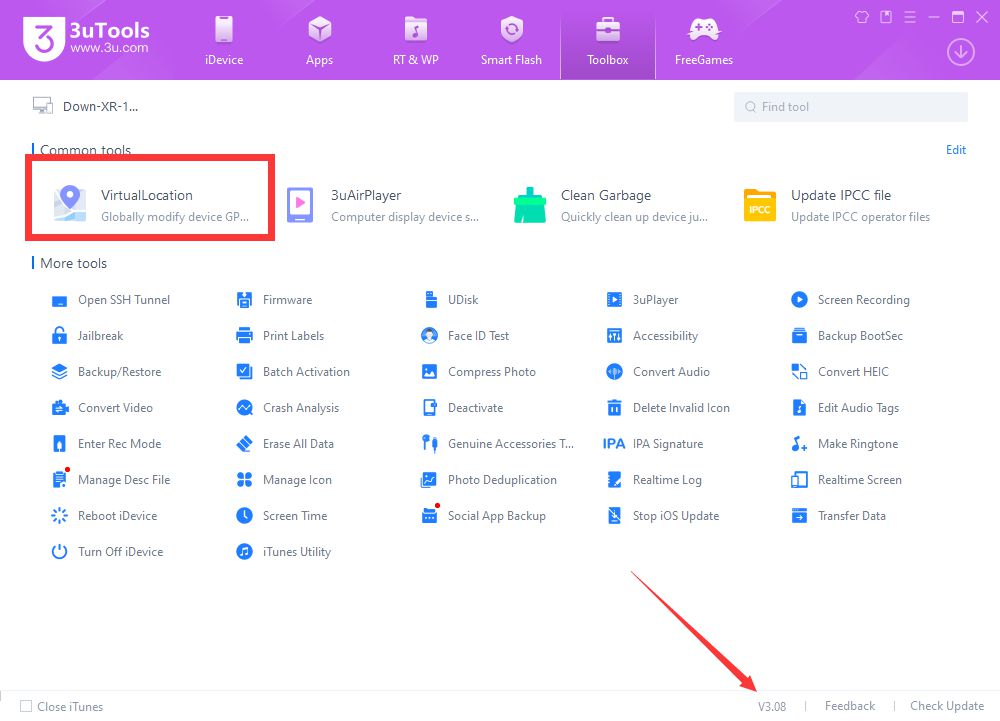Start the Face ID Test
Screen dimensions: 1000x721
[x=465, y=336]
